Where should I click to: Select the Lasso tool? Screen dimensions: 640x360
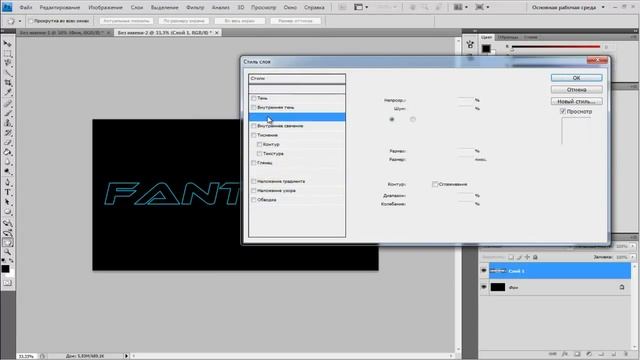(7, 63)
